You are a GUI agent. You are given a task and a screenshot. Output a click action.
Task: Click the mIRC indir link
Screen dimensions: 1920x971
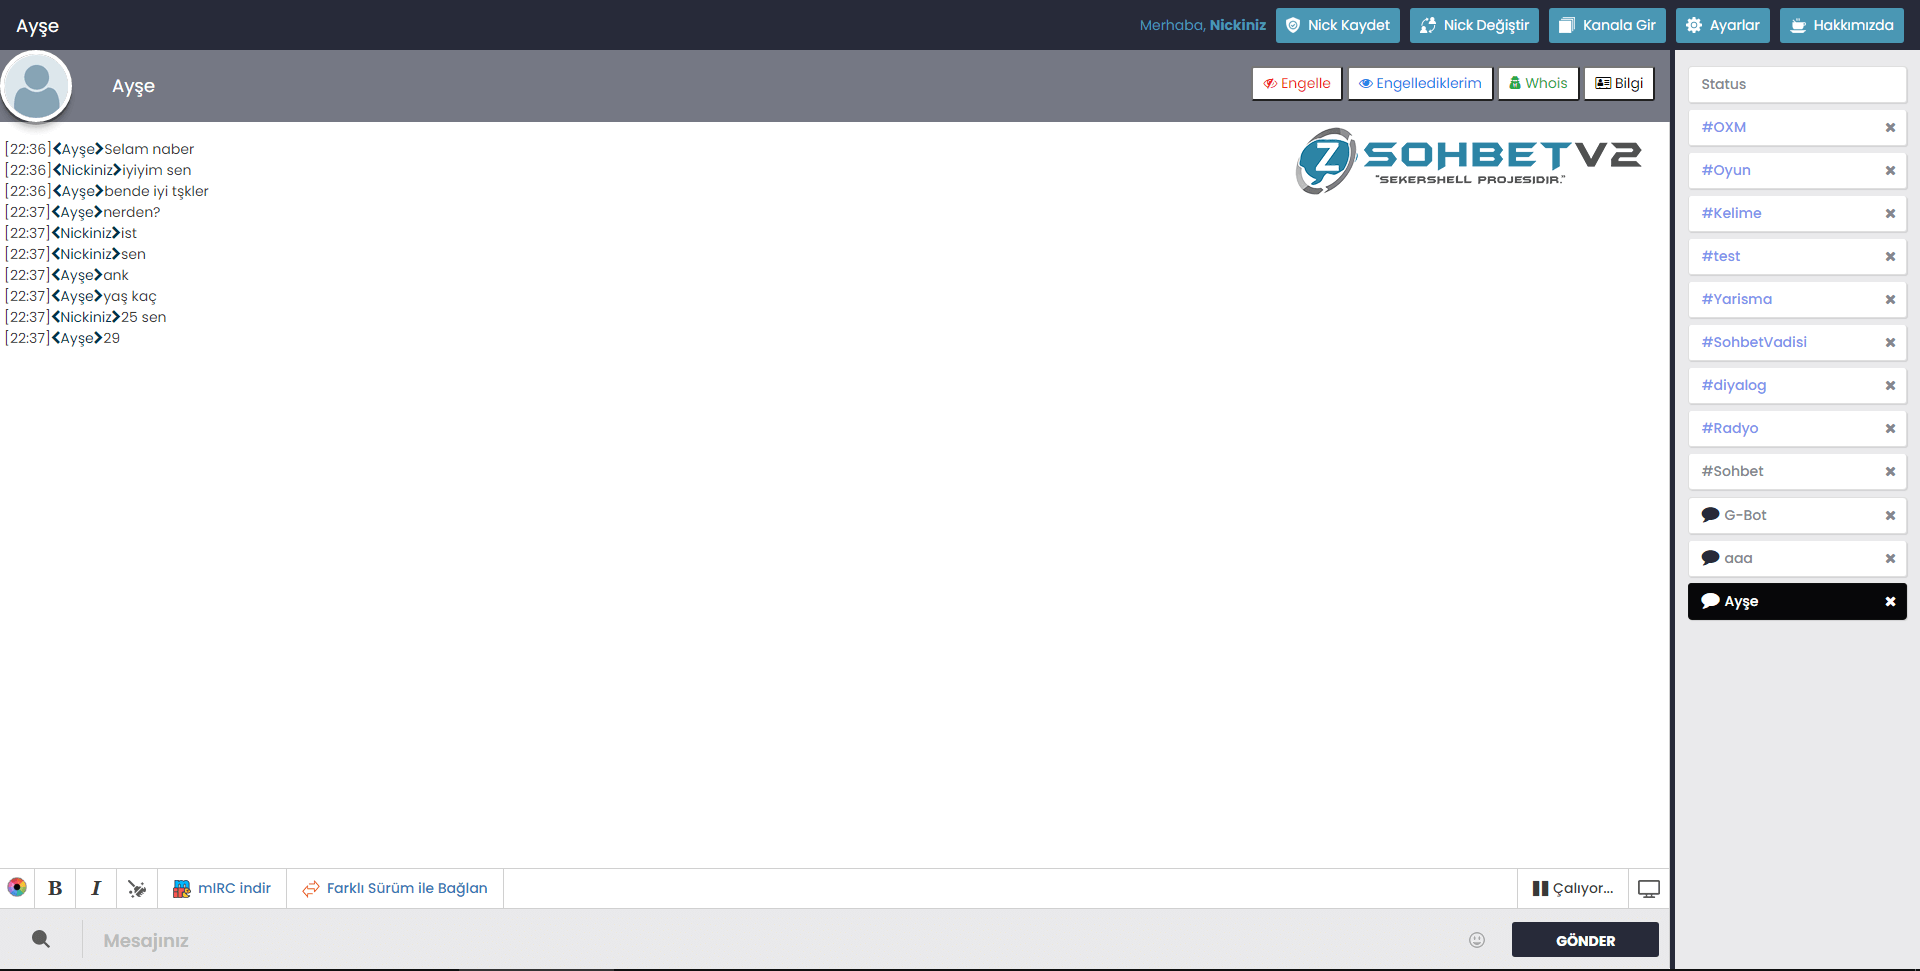pos(222,888)
